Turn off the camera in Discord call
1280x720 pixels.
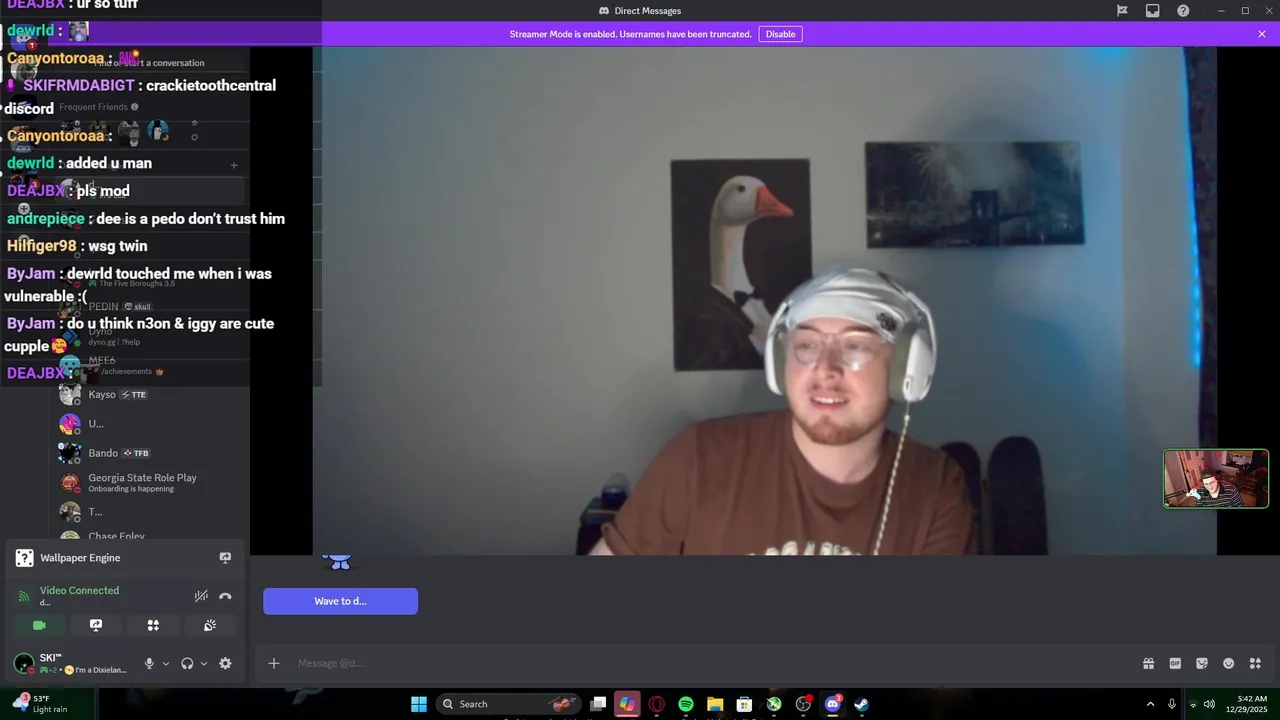tap(39, 625)
